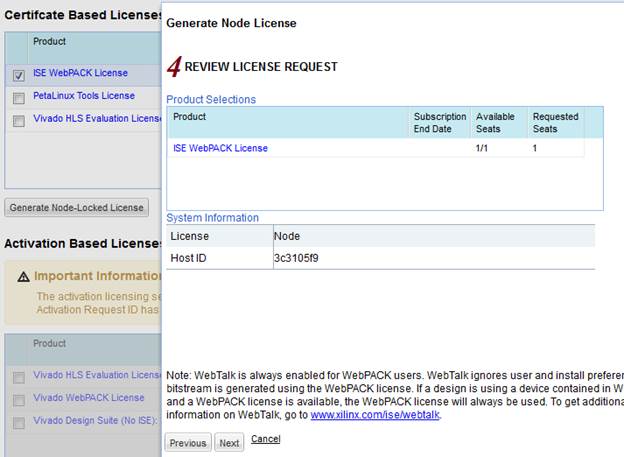Check the PetaLinux Tools License checkbox
Image resolution: width=624 pixels, height=457 pixels.
pyautogui.click(x=19, y=98)
